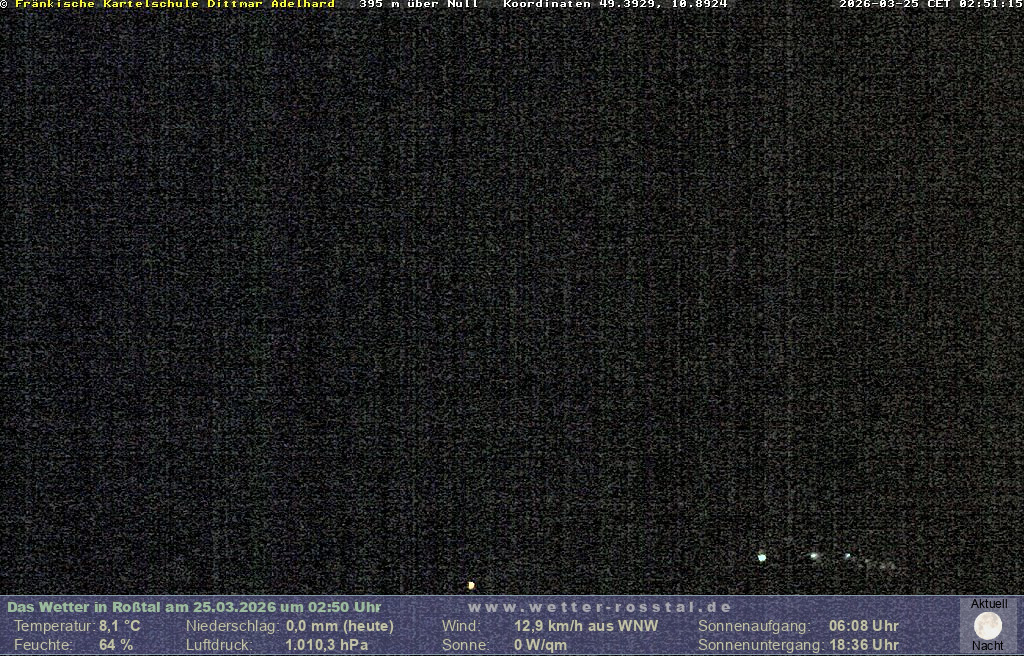Click the timestamp 2026-03-25 CET 02:51:15

[930, 5]
